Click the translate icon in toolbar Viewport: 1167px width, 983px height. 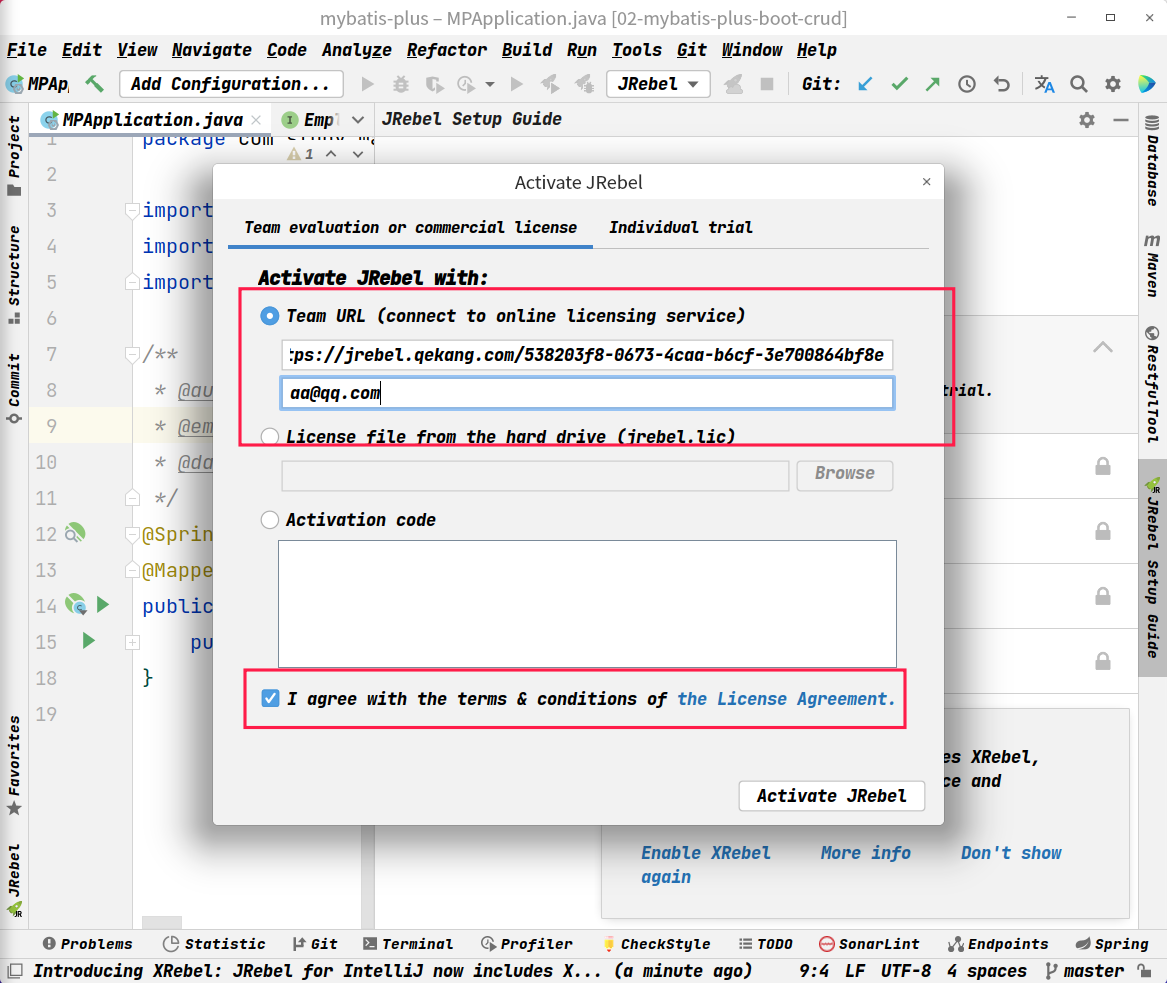pyautogui.click(x=1044, y=84)
